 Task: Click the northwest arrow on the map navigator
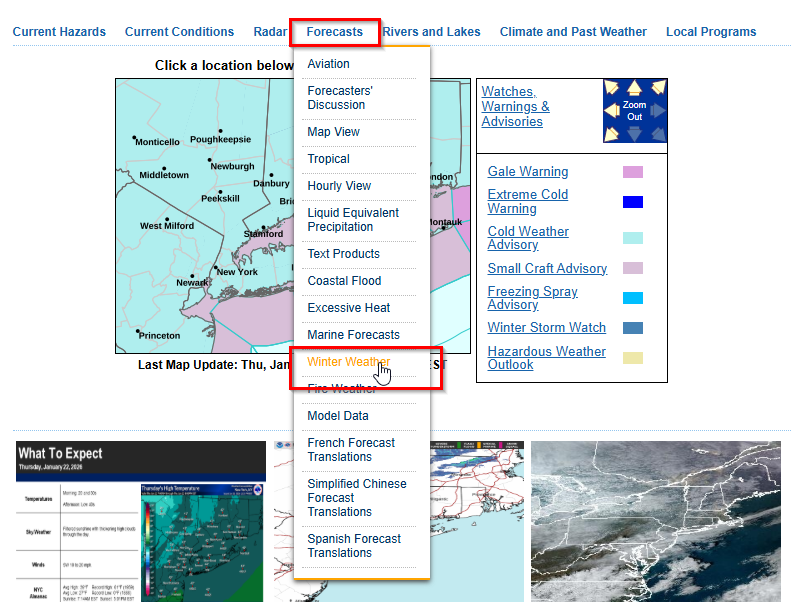611,88
